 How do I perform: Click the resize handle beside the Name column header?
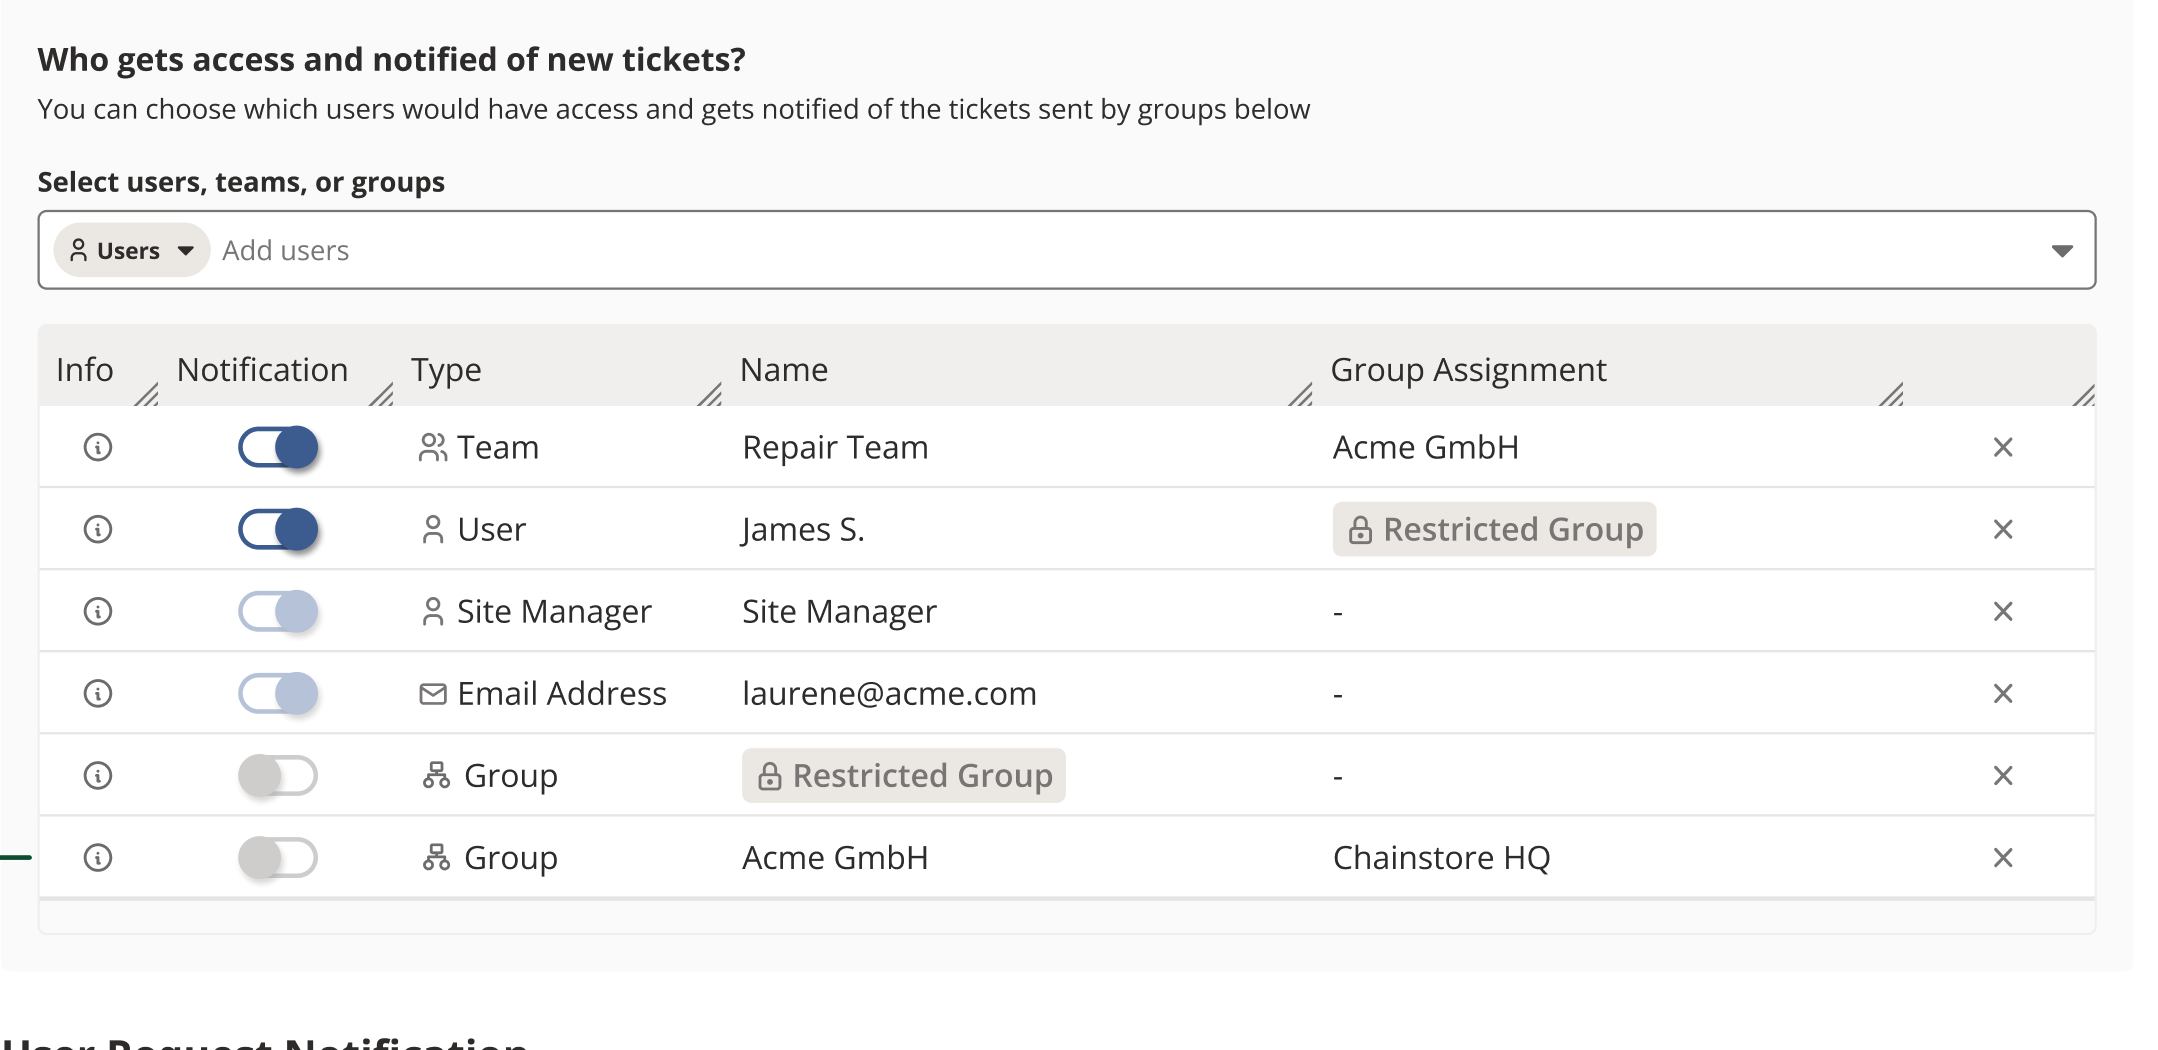[x=1300, y=395]
